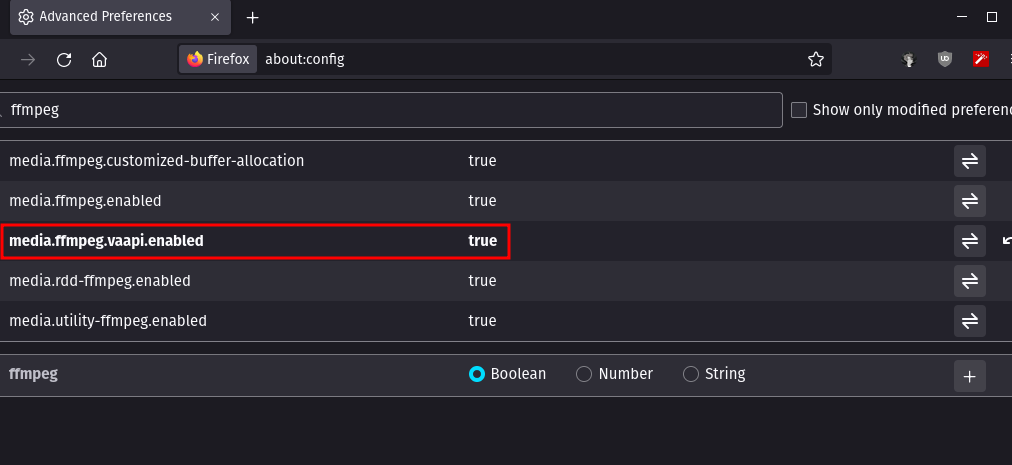Choose the Boolean radio option
Viewport: 1012px width, 465px height.
pos(477,374)
